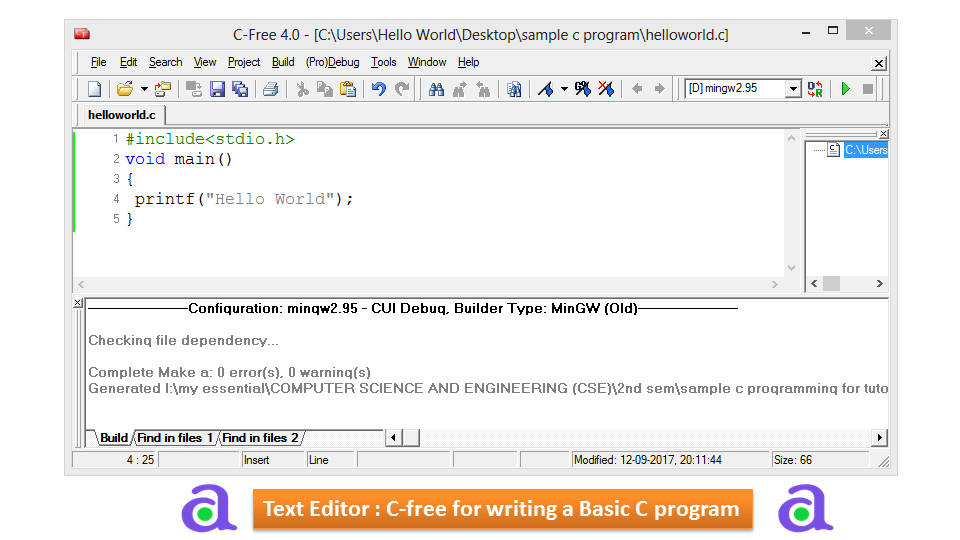The width and height of the screenshot is (960, 540).
Task: Redo the last undone edit
Action: [x=402, y=89]
